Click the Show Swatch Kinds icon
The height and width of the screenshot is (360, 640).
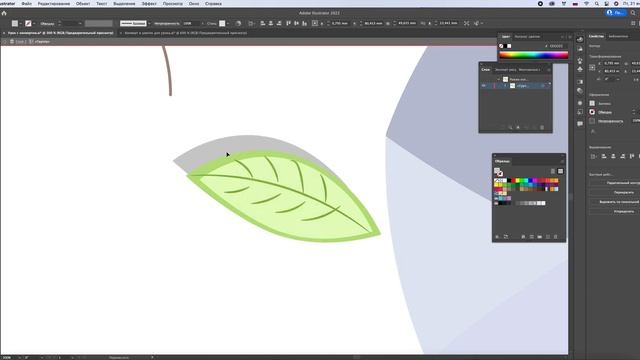tap(523, 237)
